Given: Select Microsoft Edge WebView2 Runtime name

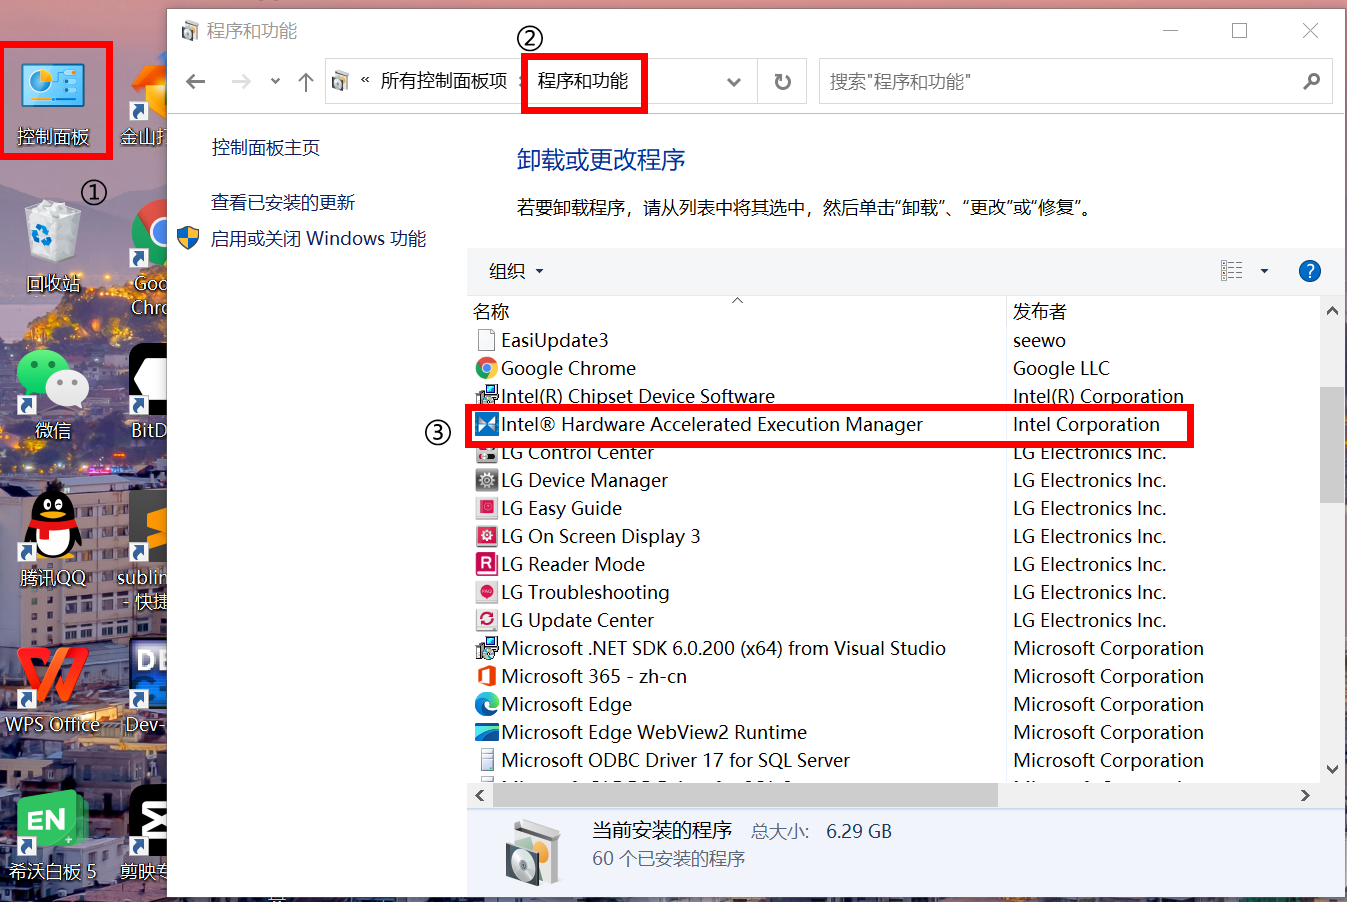Looking at the screenshot, I should pos(654,732).
